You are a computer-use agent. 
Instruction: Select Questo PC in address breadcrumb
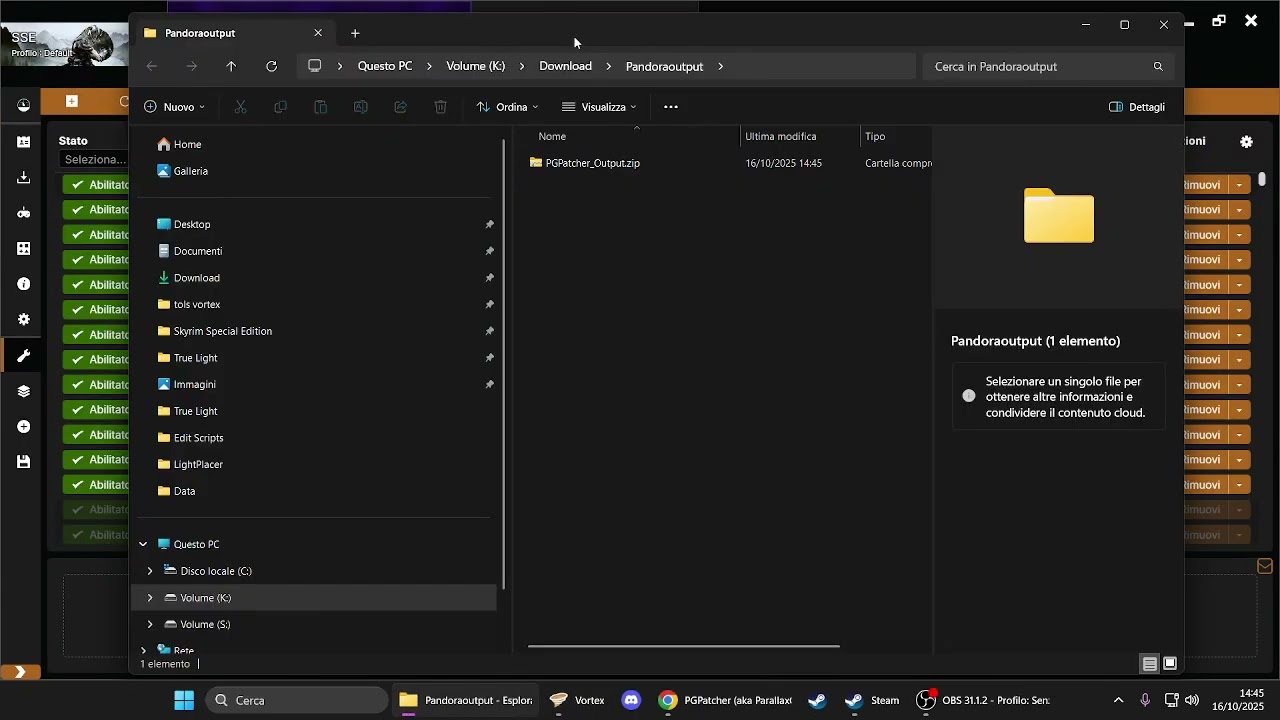pos(385,66)
